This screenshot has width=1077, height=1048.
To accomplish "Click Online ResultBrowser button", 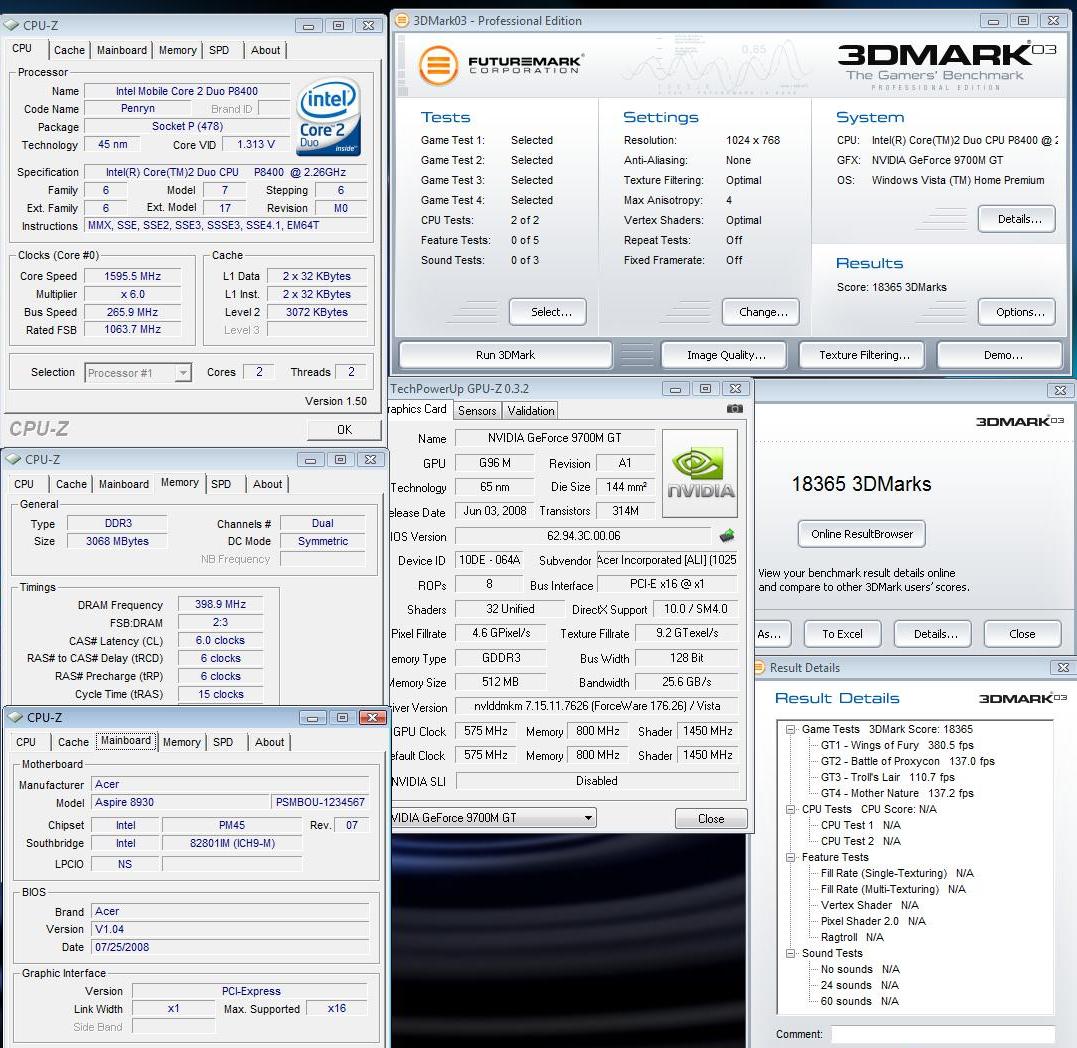I will tap(862, 534).
